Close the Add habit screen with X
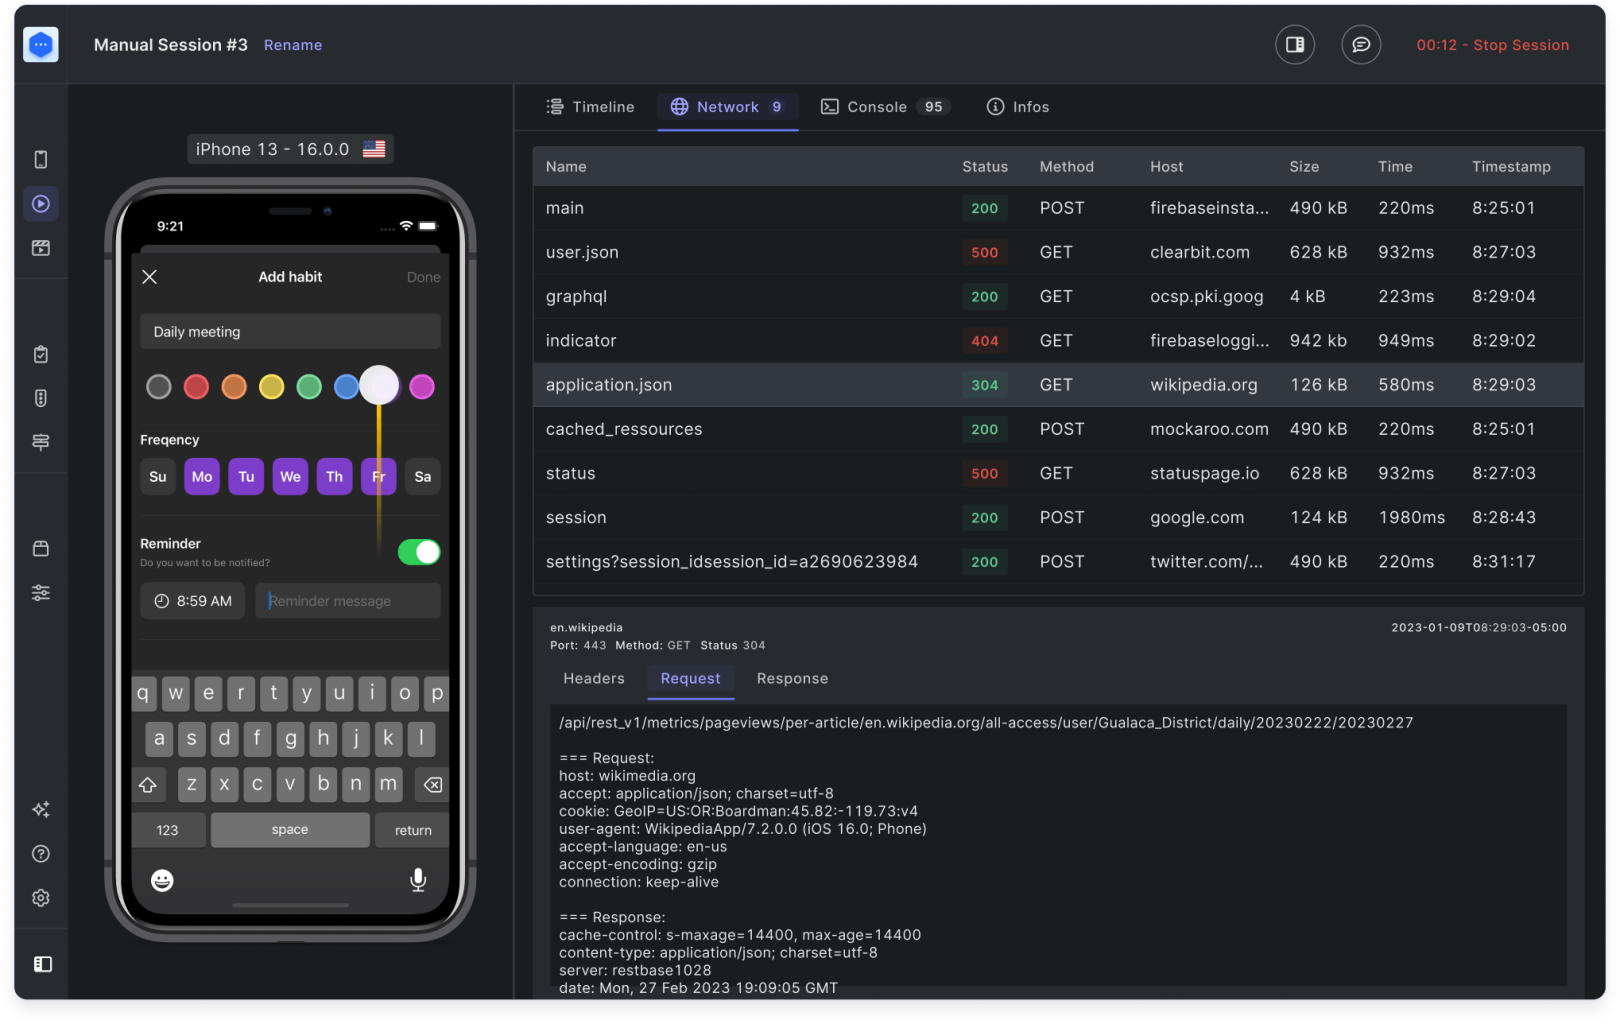This screenshot has height=1024, width=1620. (x=150, y=277)
